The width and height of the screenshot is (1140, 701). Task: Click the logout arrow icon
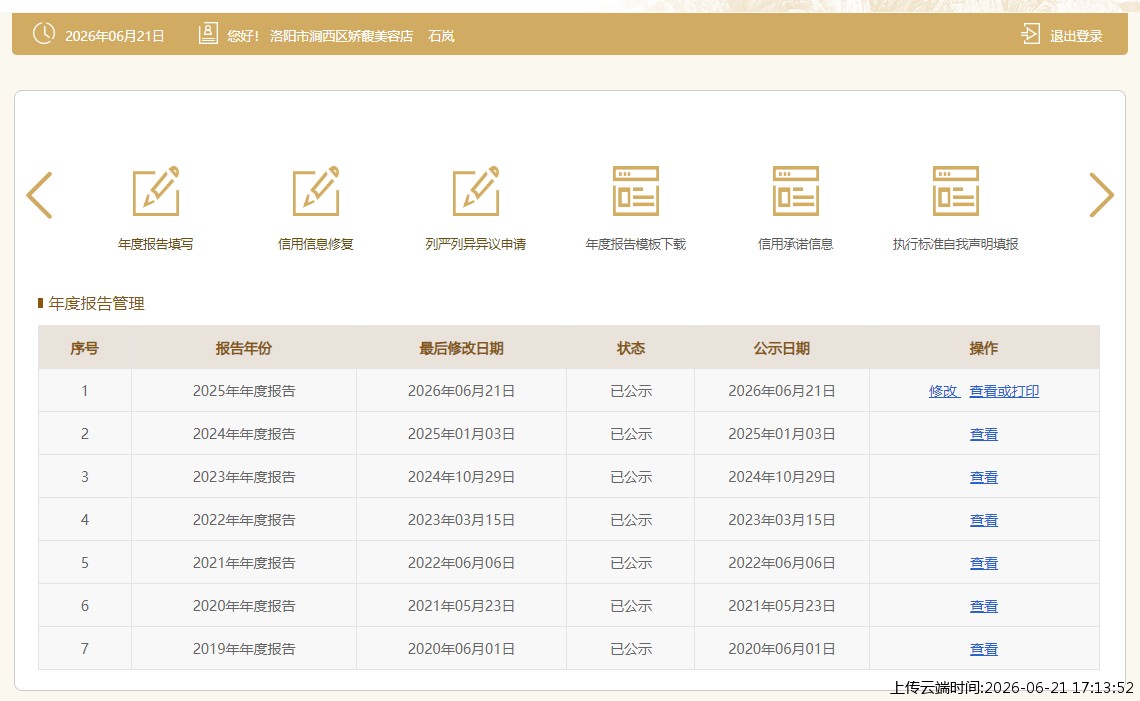coord(1030,33)
